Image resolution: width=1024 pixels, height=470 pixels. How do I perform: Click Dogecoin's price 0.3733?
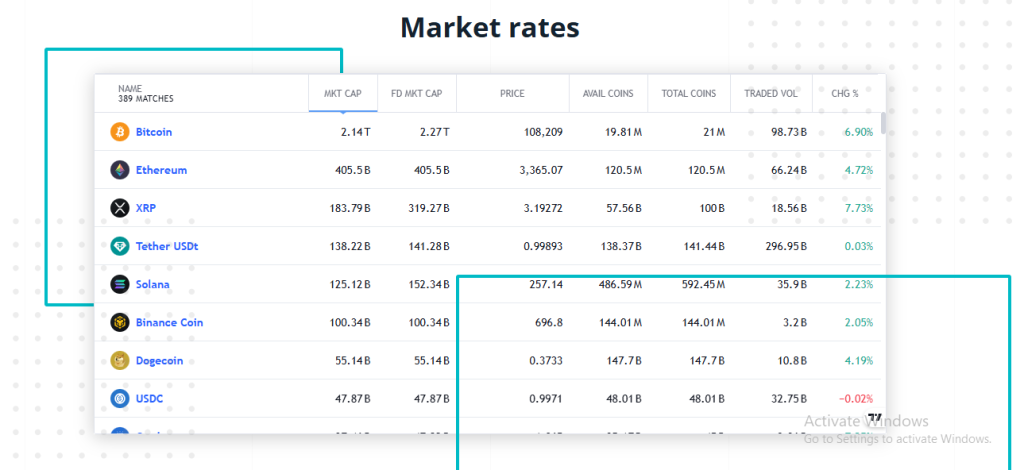545,360
